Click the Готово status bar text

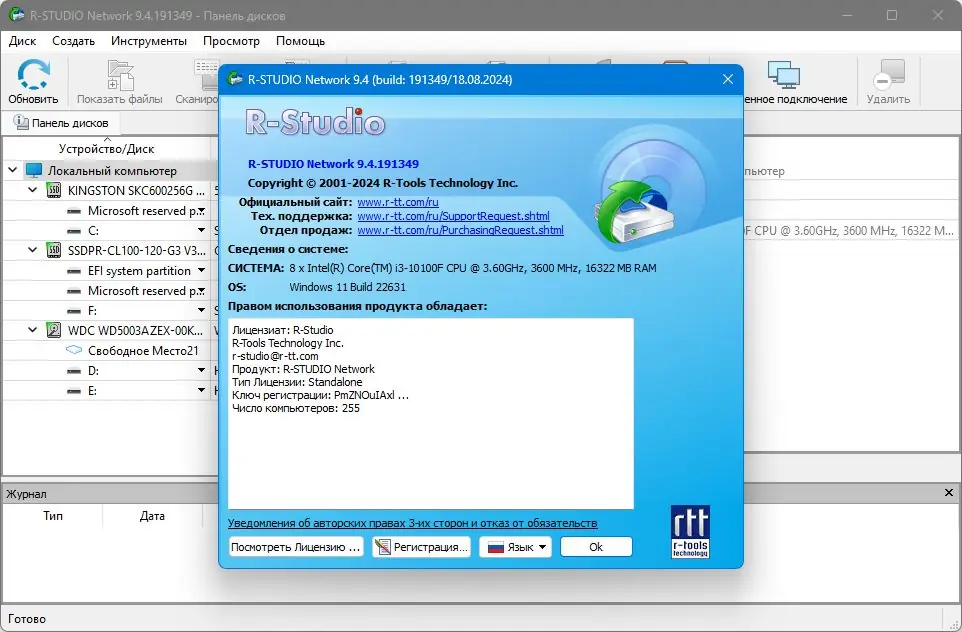tap(27, 619)
